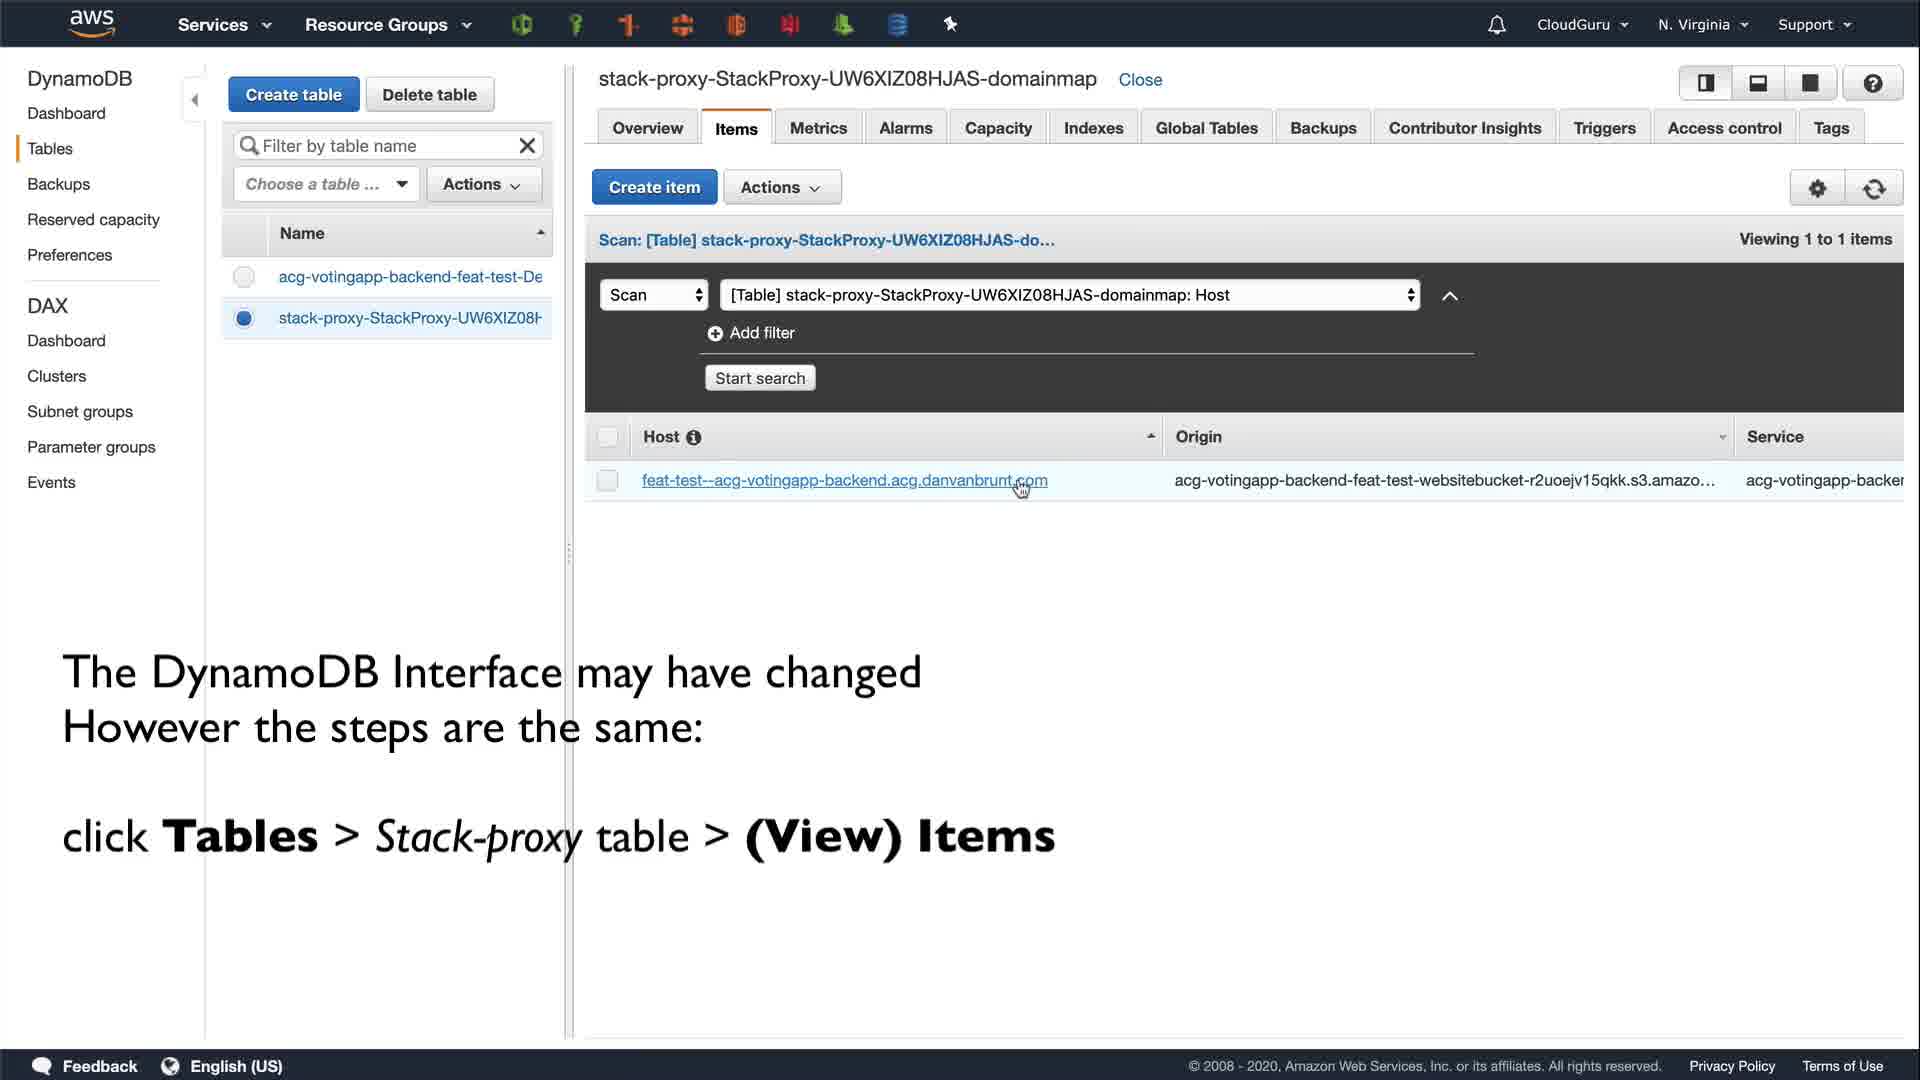1920x1080 pixels.
Task: Open the feat-test host item link
Action: pos(843,481)
